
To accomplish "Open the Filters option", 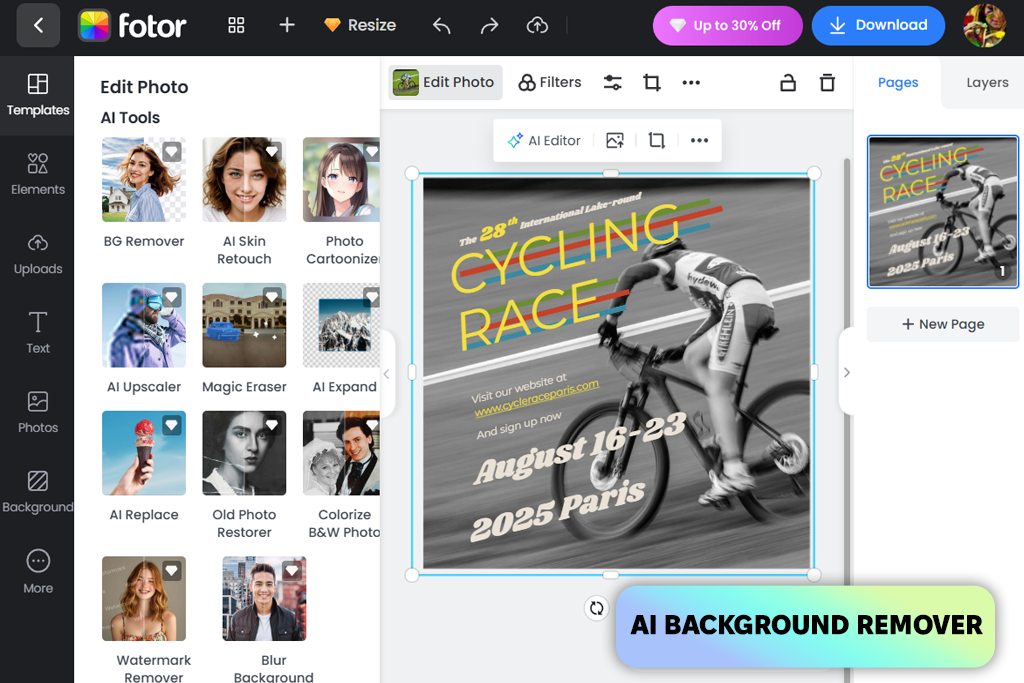I will pyautogui.click(x=550, y=82).
